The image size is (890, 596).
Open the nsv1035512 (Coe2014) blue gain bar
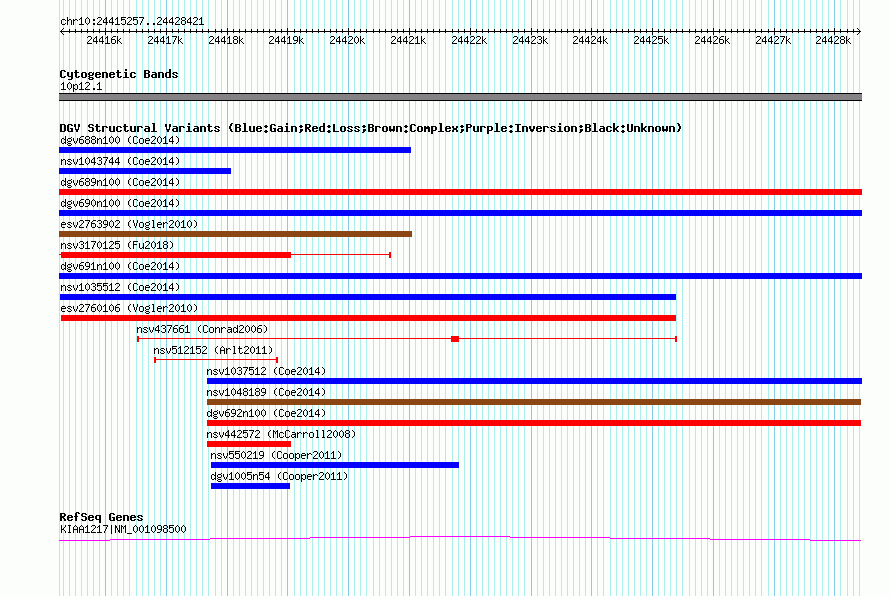tap(368, 297)
